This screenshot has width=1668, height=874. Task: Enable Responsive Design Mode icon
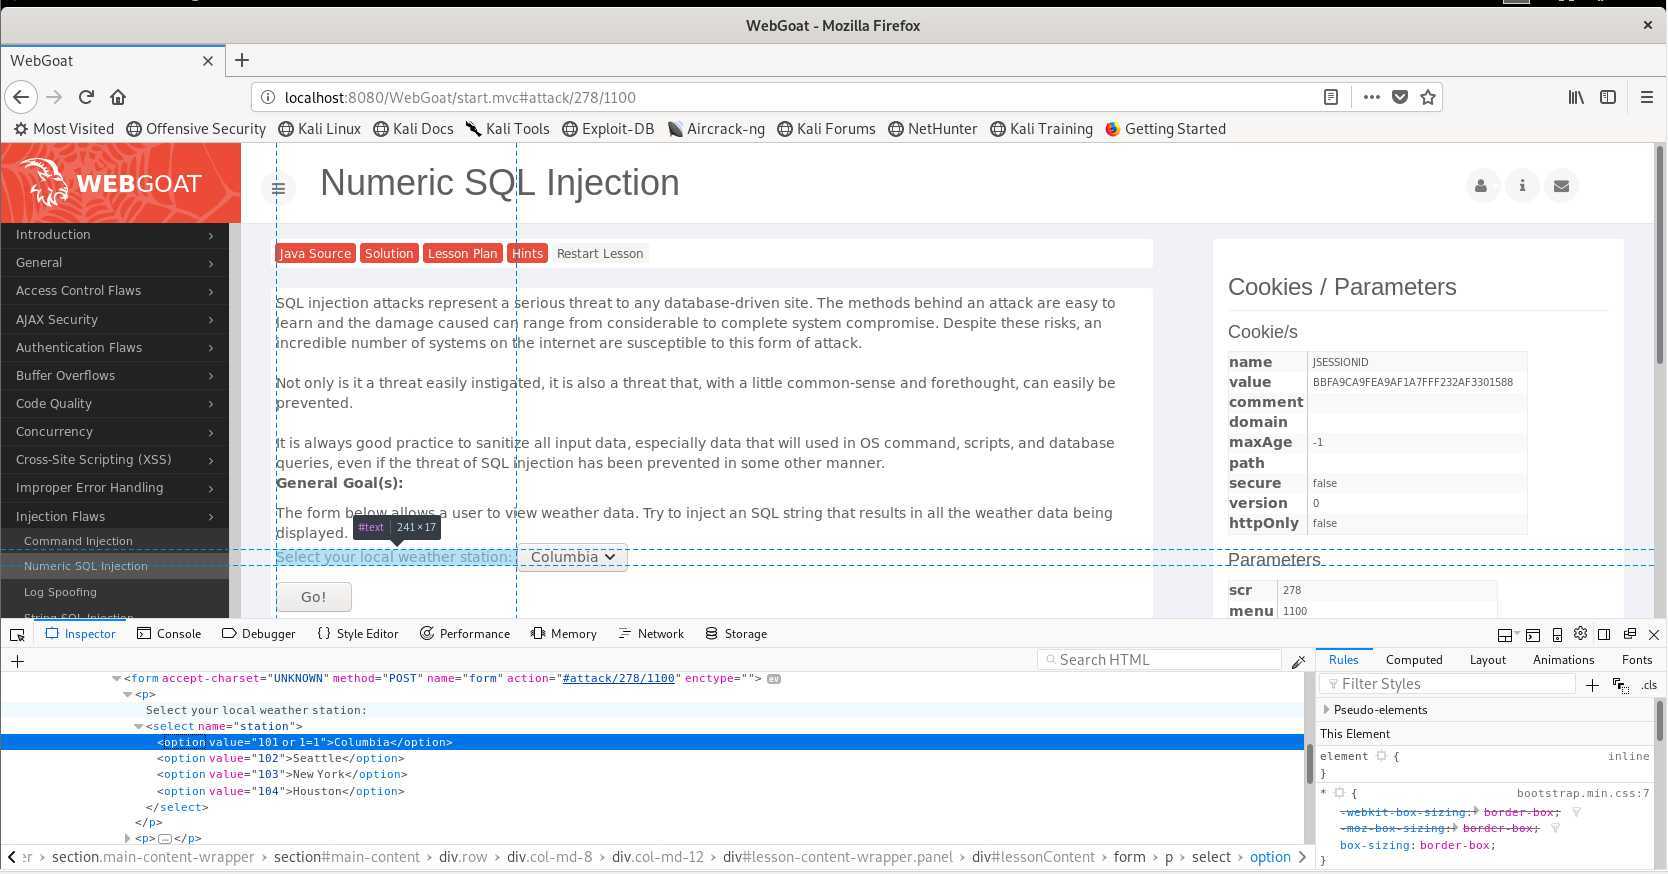1557,635
